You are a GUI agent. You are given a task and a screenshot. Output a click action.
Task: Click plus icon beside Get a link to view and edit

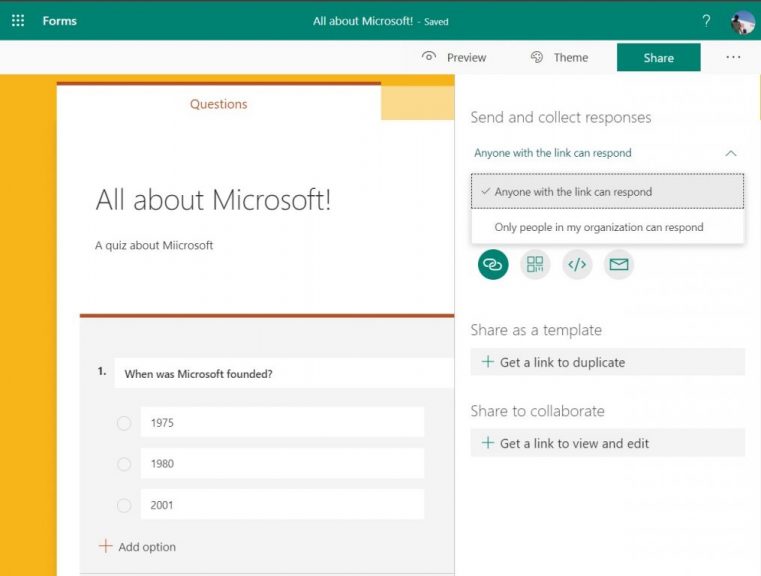click(487, 443)
